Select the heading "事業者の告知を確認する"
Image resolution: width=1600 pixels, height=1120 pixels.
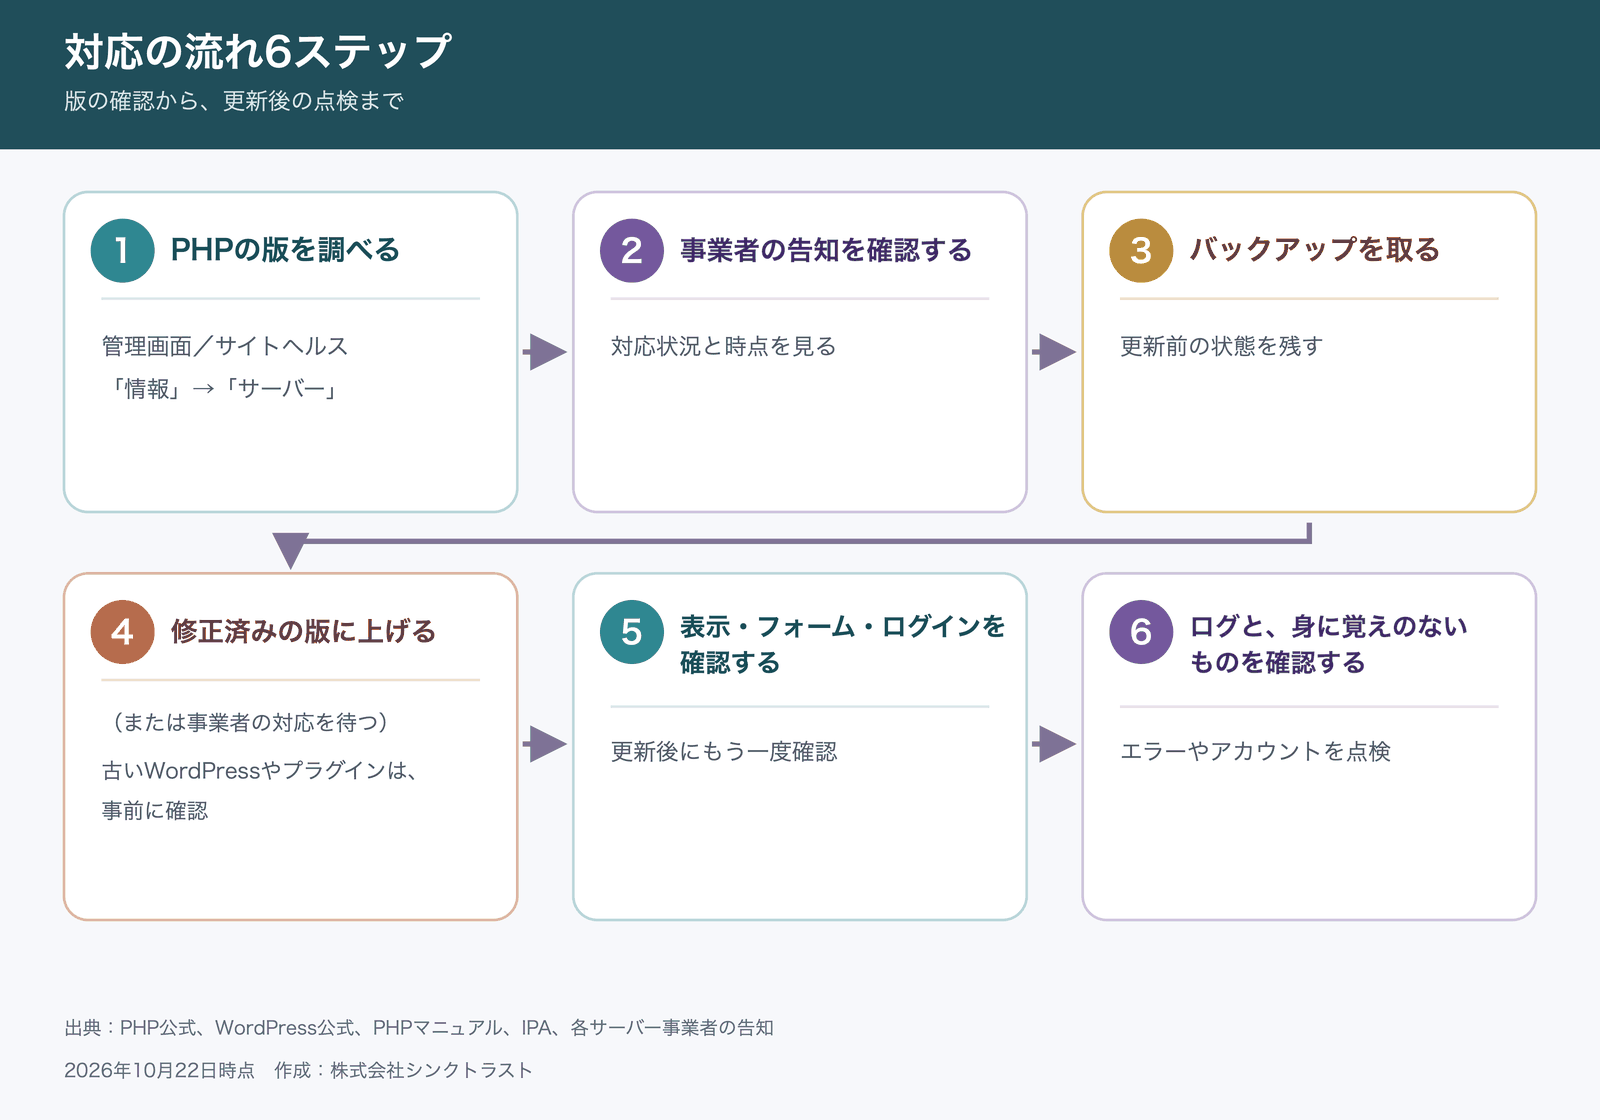826,250
